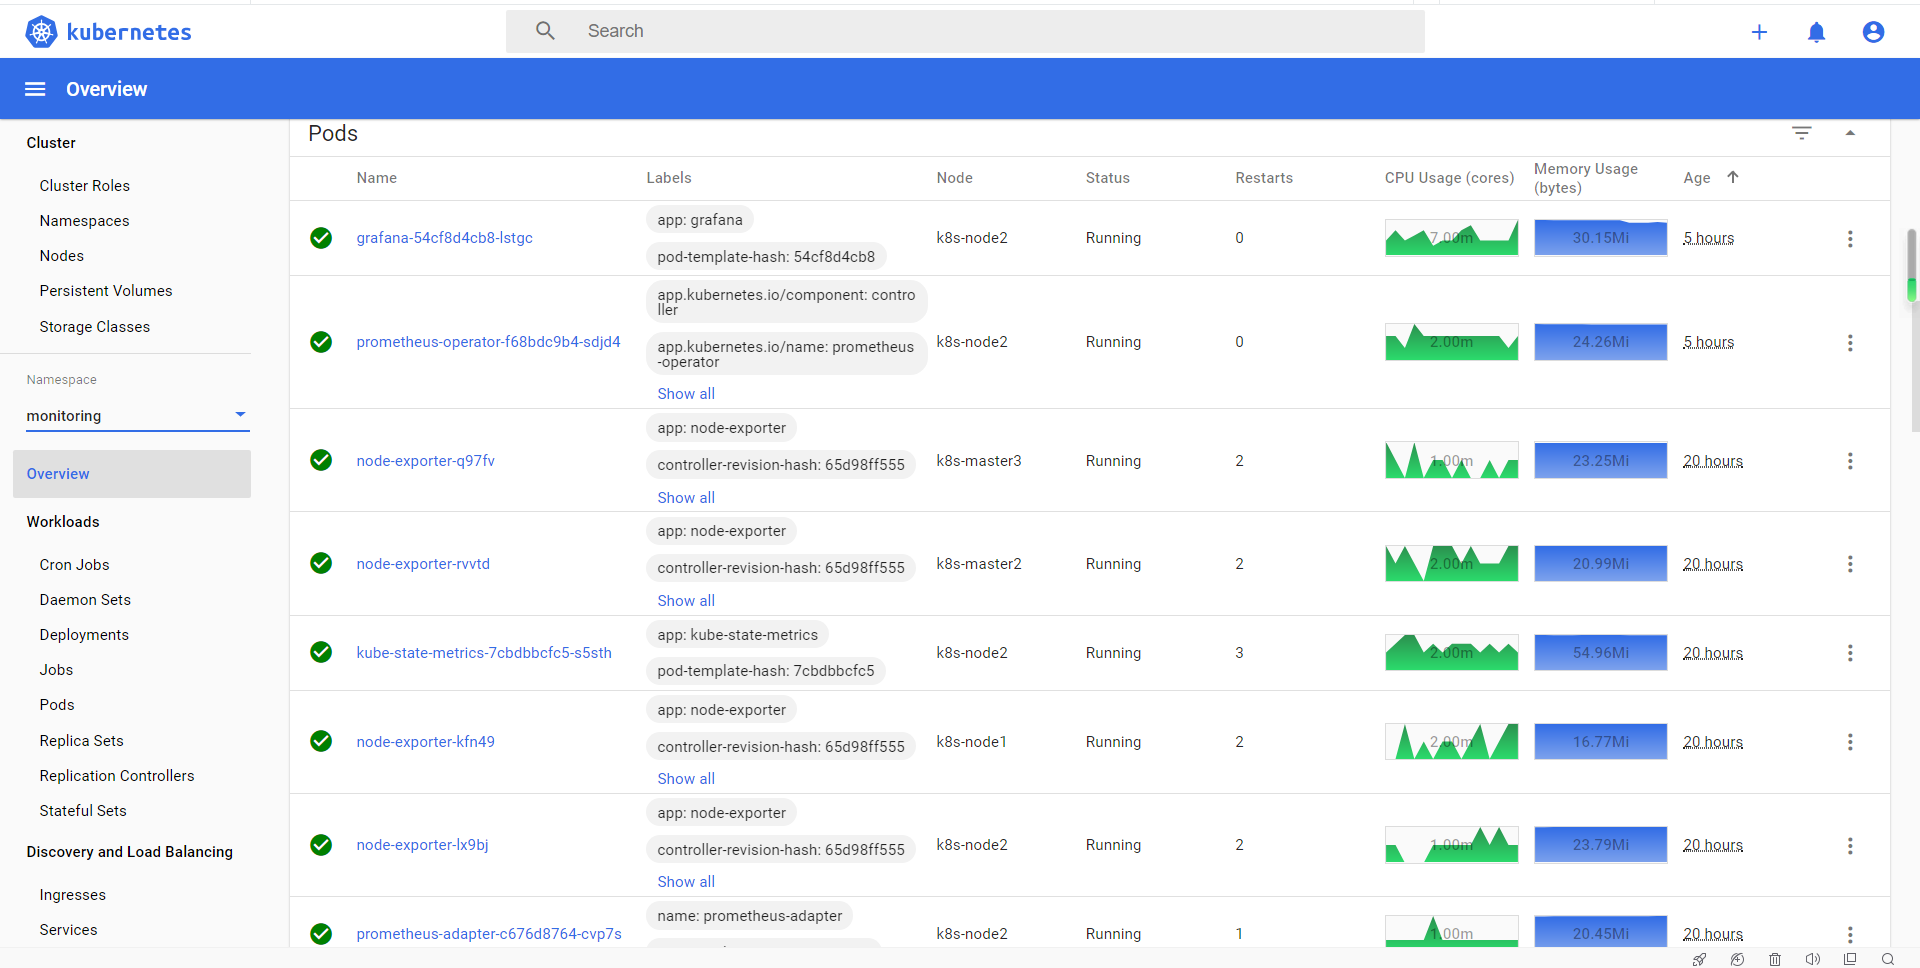Open node-exporter-rvvtd pod link
Image resolution: width=1920 pixels, height=968 pixels.
click(424, 564)
